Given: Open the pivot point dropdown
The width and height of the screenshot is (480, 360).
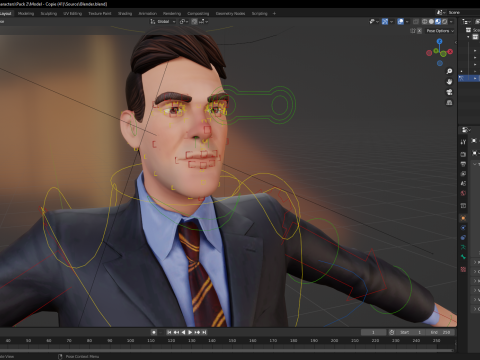Looking at the screenshot, I should [184, 21].
